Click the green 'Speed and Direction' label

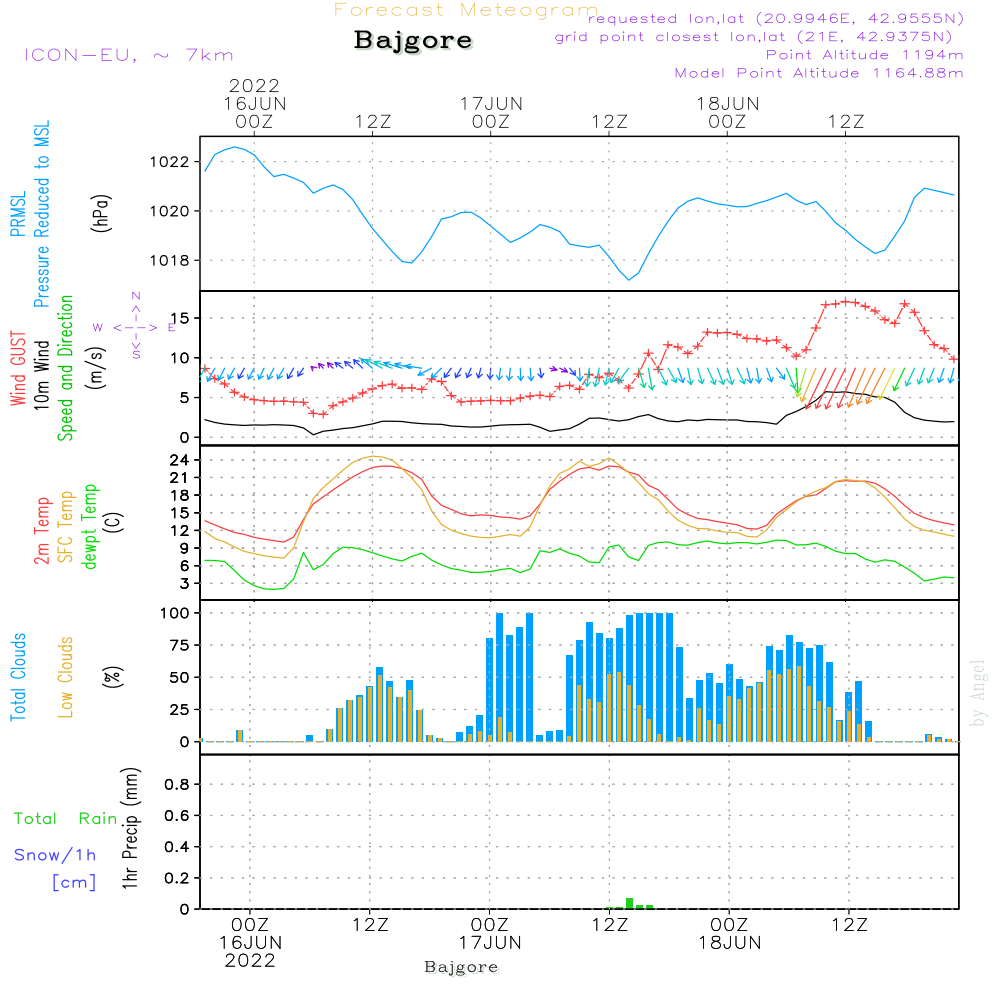coord(66,368)
